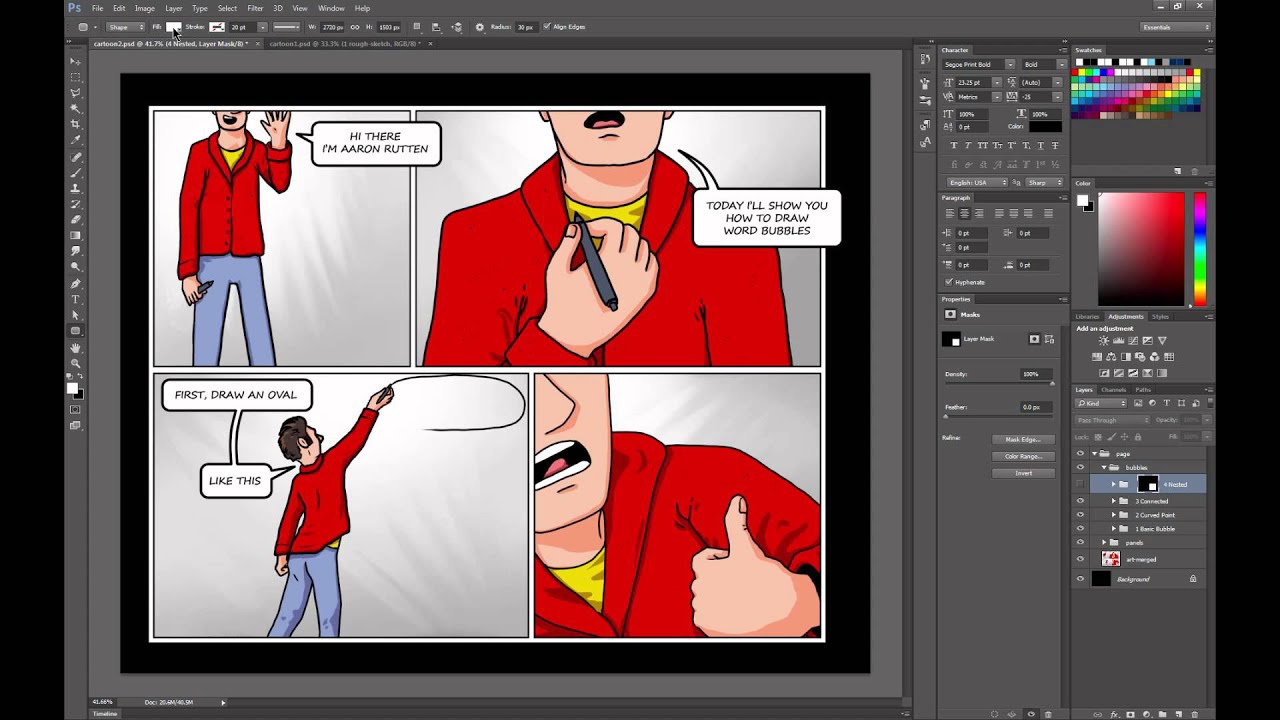1280x720 pixels.
Task: Expand the 3 Connected layer group
Action: 1114,501
